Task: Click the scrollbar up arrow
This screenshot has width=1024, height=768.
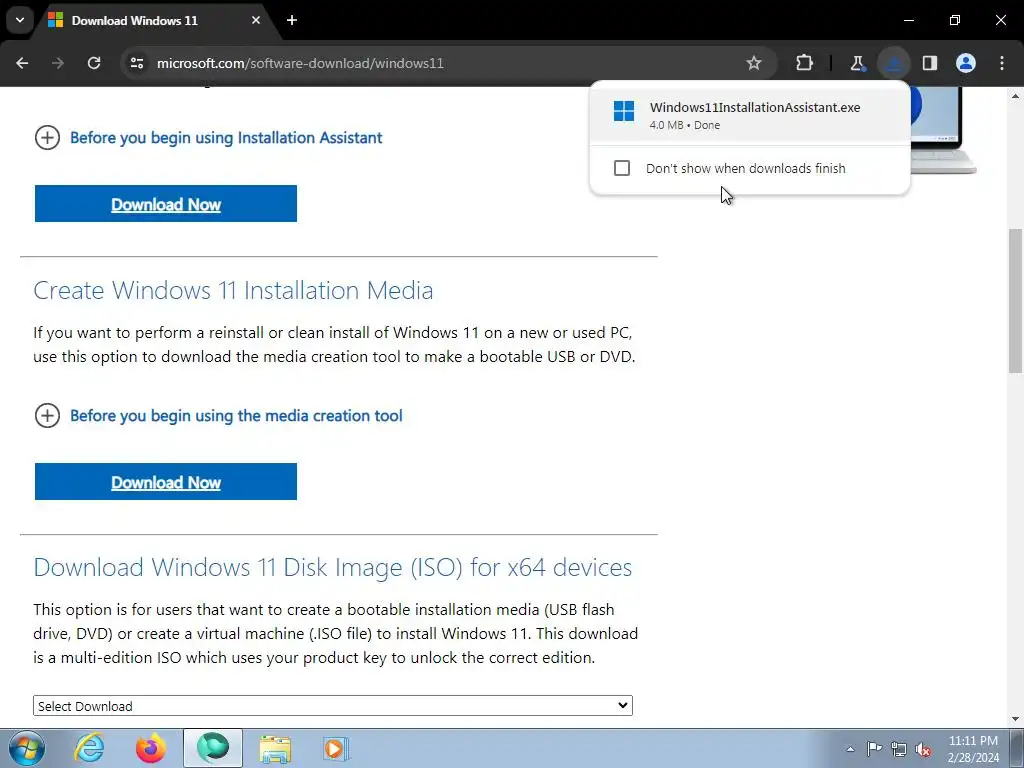Action: (1015, 96)
